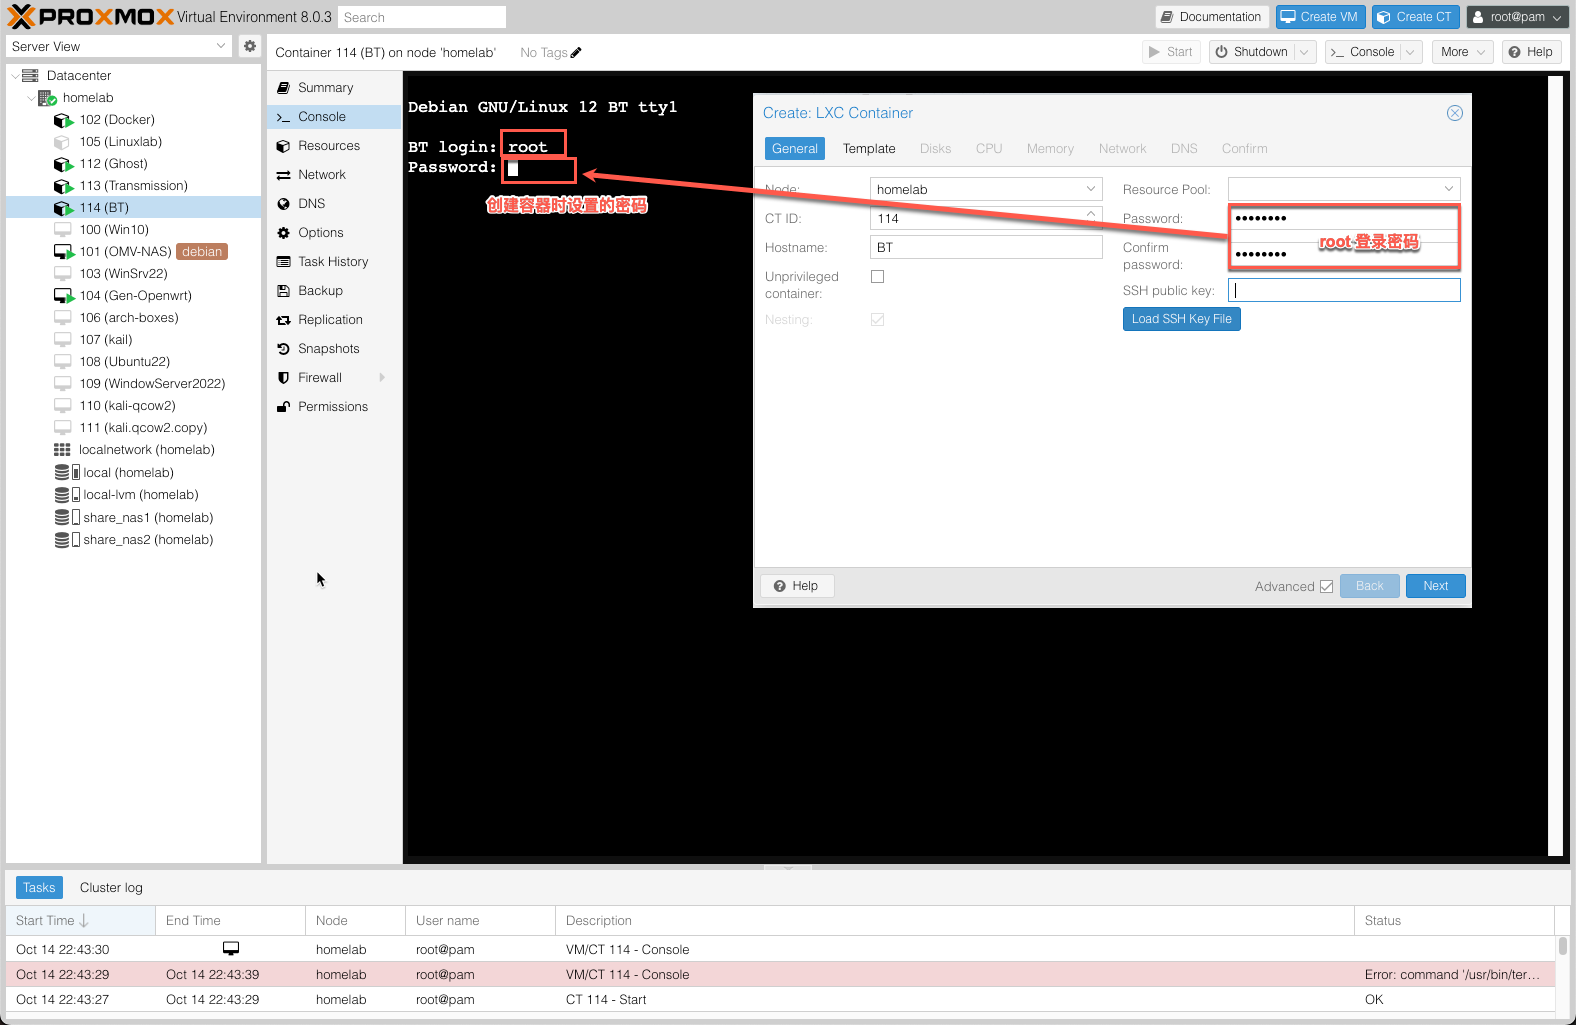The width and height of the screenshot is (1576, 1025).
Task: Sort by the Start Time column header
Action: (x=81, y=921)
